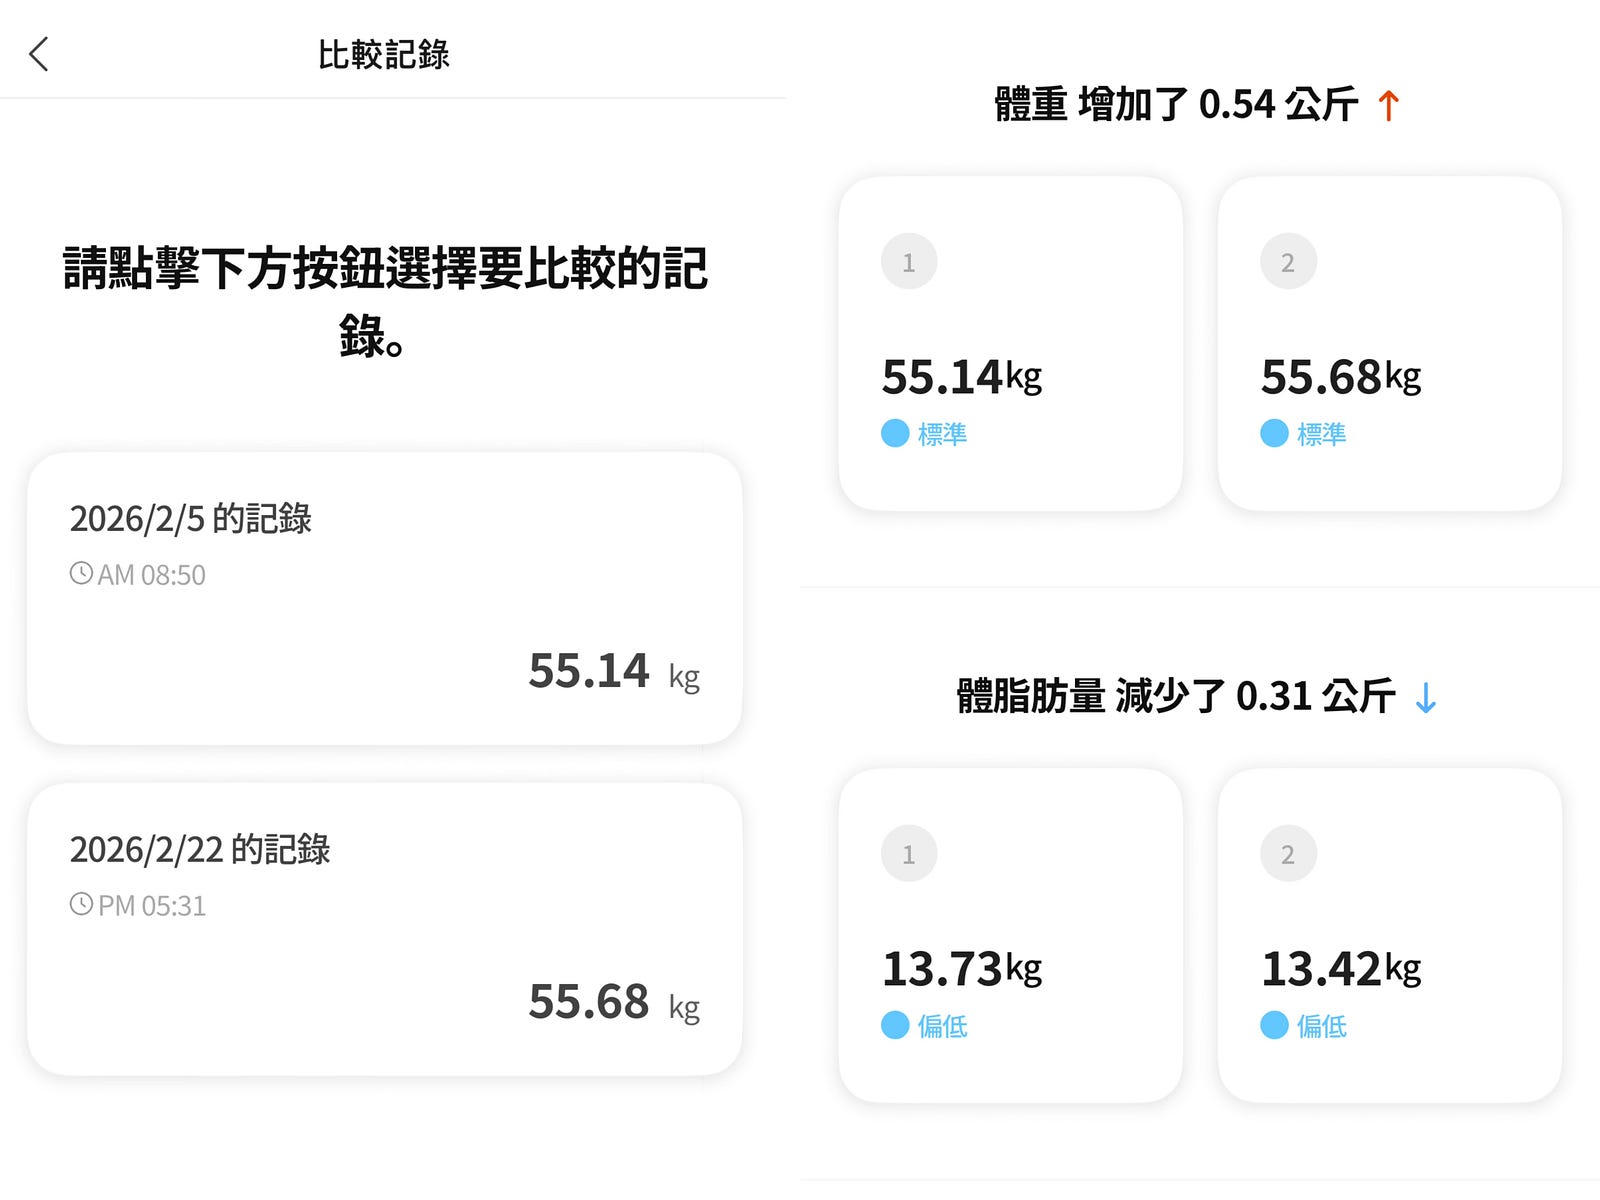Click blue 偏低 status dot under 13.73kg

coord(895,1025)
